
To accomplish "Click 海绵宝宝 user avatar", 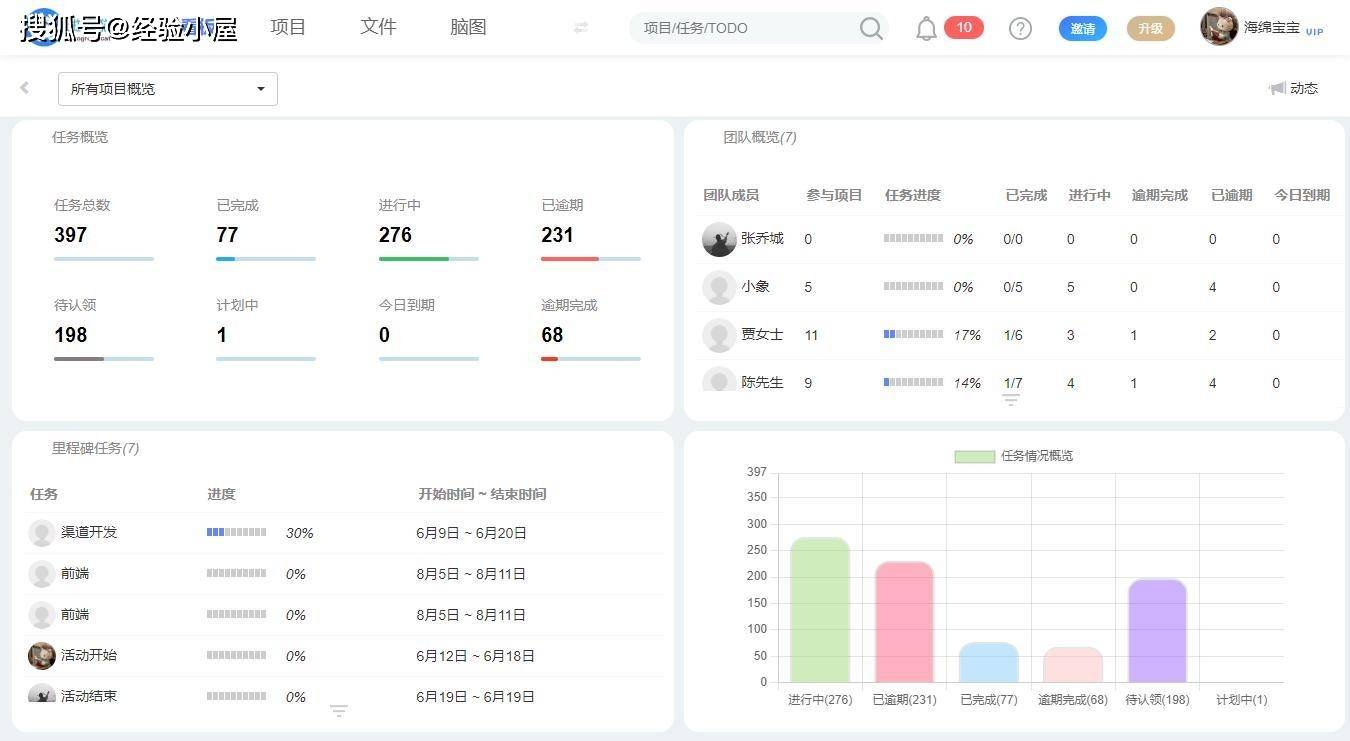I will (1219, 27).
